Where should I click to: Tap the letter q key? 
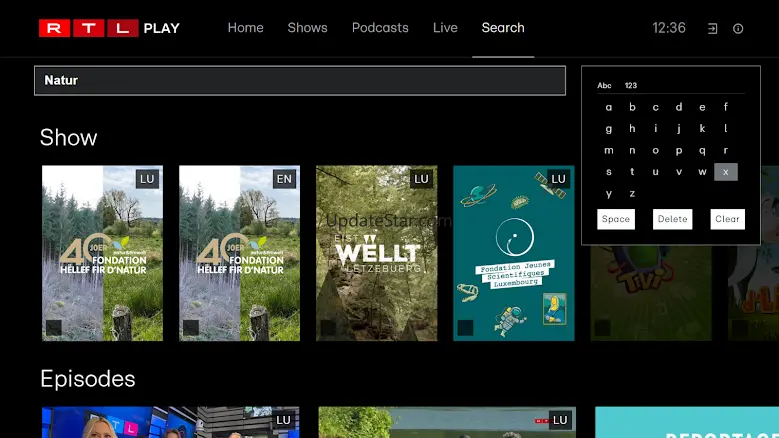[x=702, y=150]
